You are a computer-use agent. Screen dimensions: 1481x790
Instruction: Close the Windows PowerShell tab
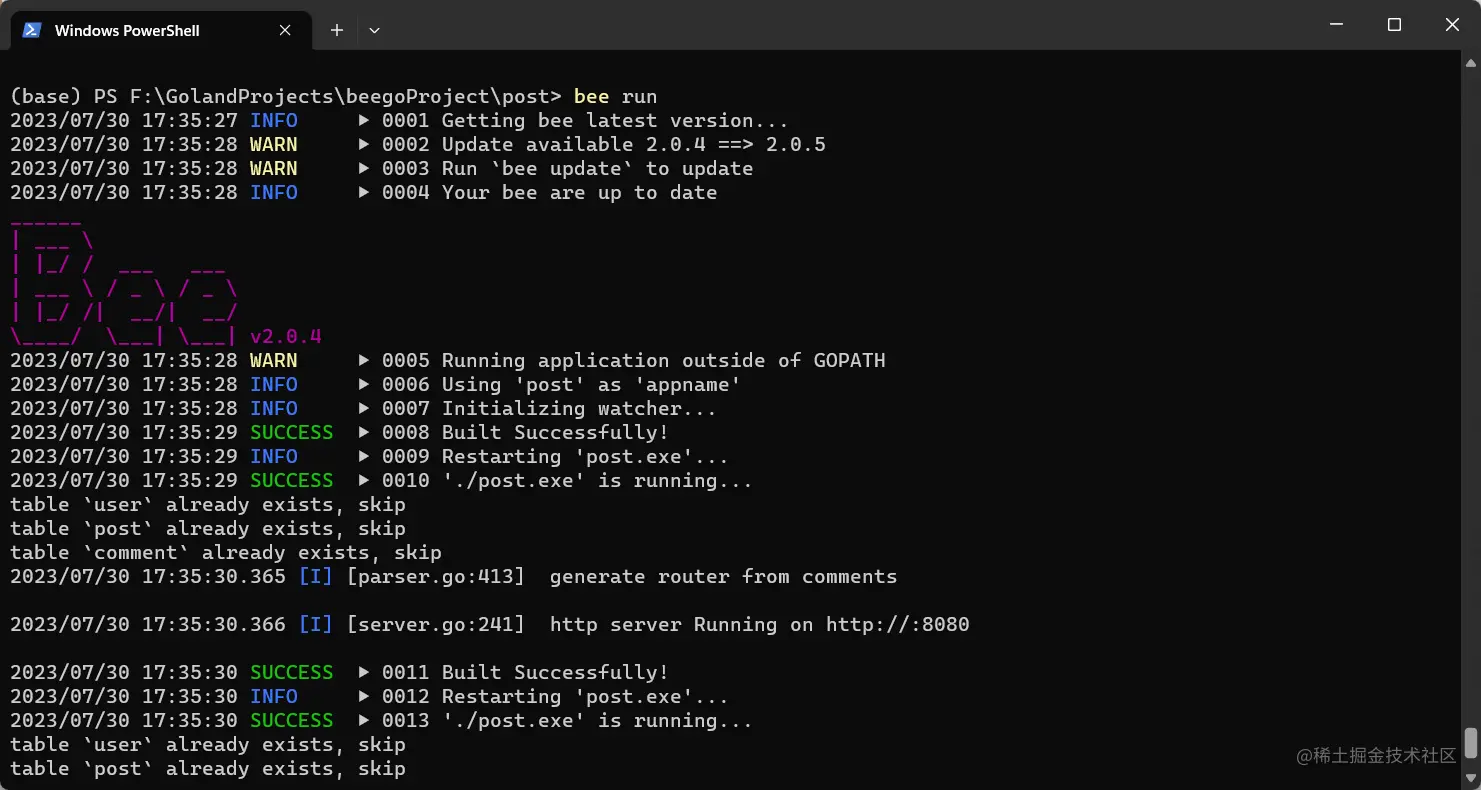pyautogui.click(x=285, y=30)
